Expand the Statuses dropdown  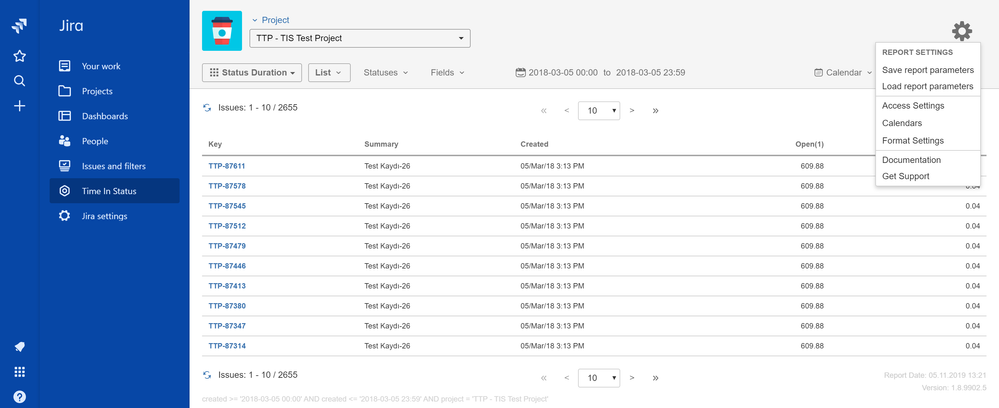click(385, 73)
